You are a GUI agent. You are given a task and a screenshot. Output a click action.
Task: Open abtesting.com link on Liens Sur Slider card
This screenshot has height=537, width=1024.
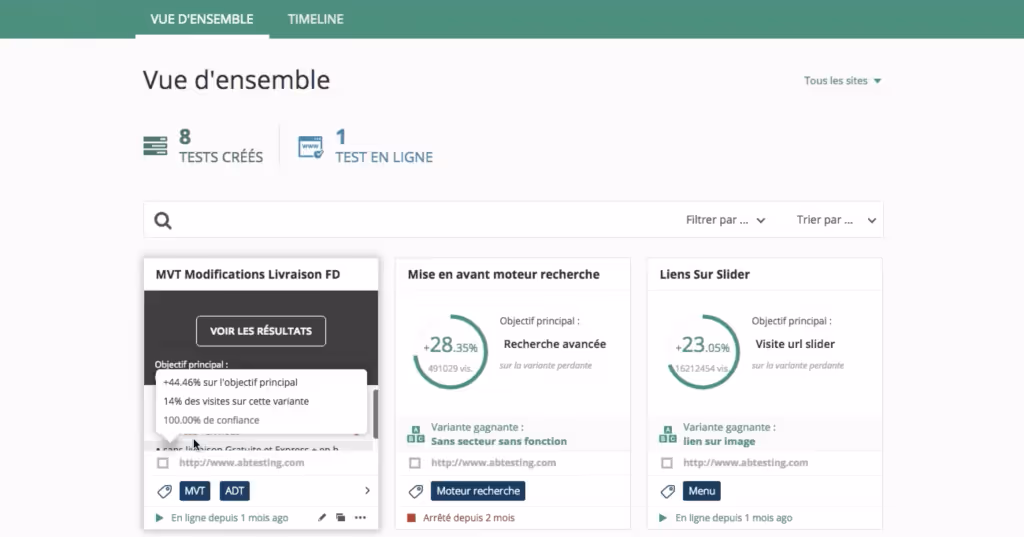click(x=746, y=463)
